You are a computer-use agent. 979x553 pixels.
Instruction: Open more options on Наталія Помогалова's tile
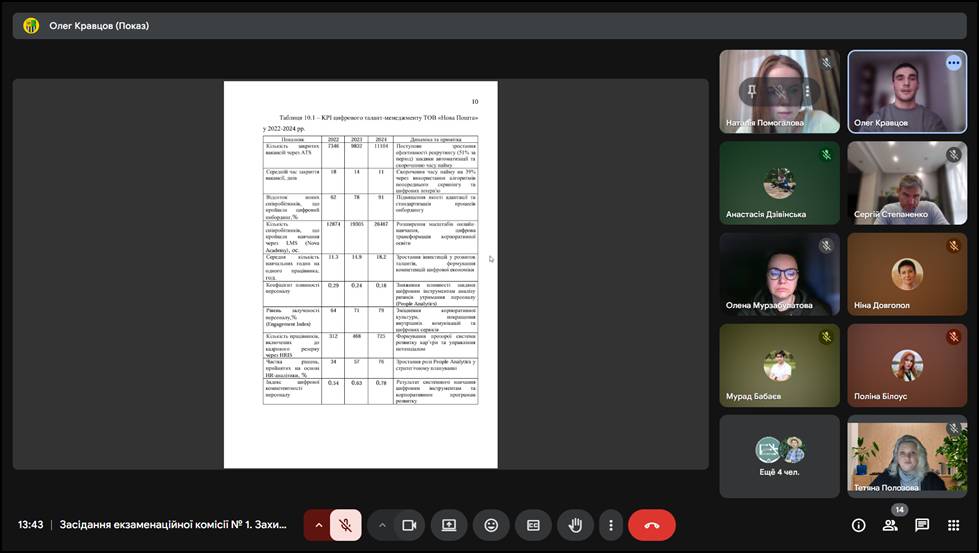(806, 92)
